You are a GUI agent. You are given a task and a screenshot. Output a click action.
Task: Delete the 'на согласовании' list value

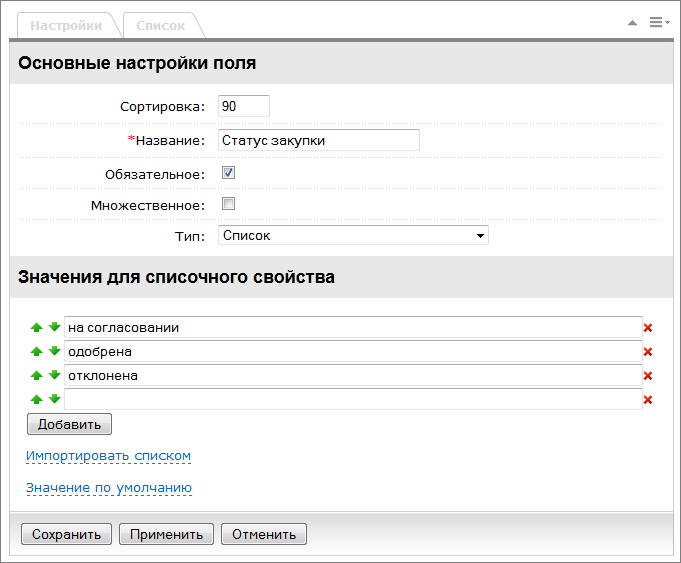(648, 328)
